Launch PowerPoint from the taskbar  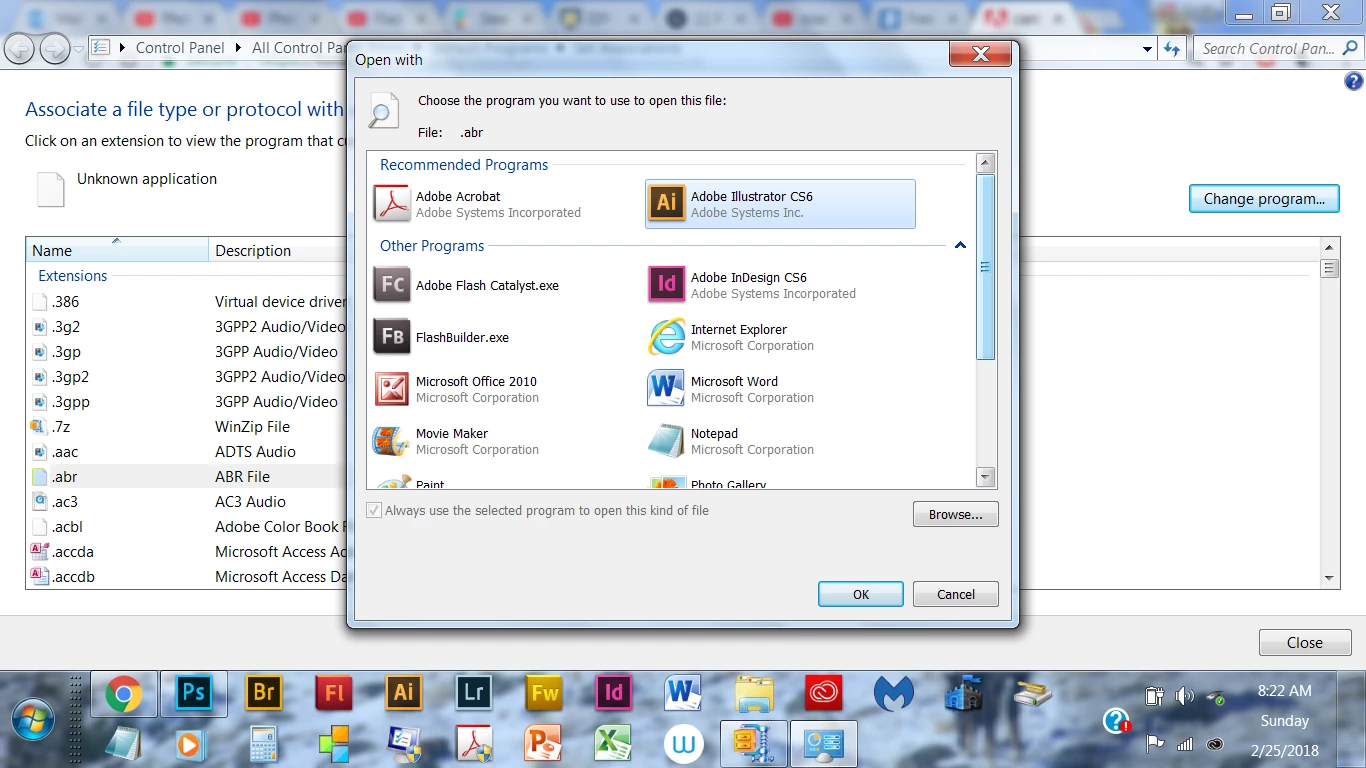(x=544, y=744)
